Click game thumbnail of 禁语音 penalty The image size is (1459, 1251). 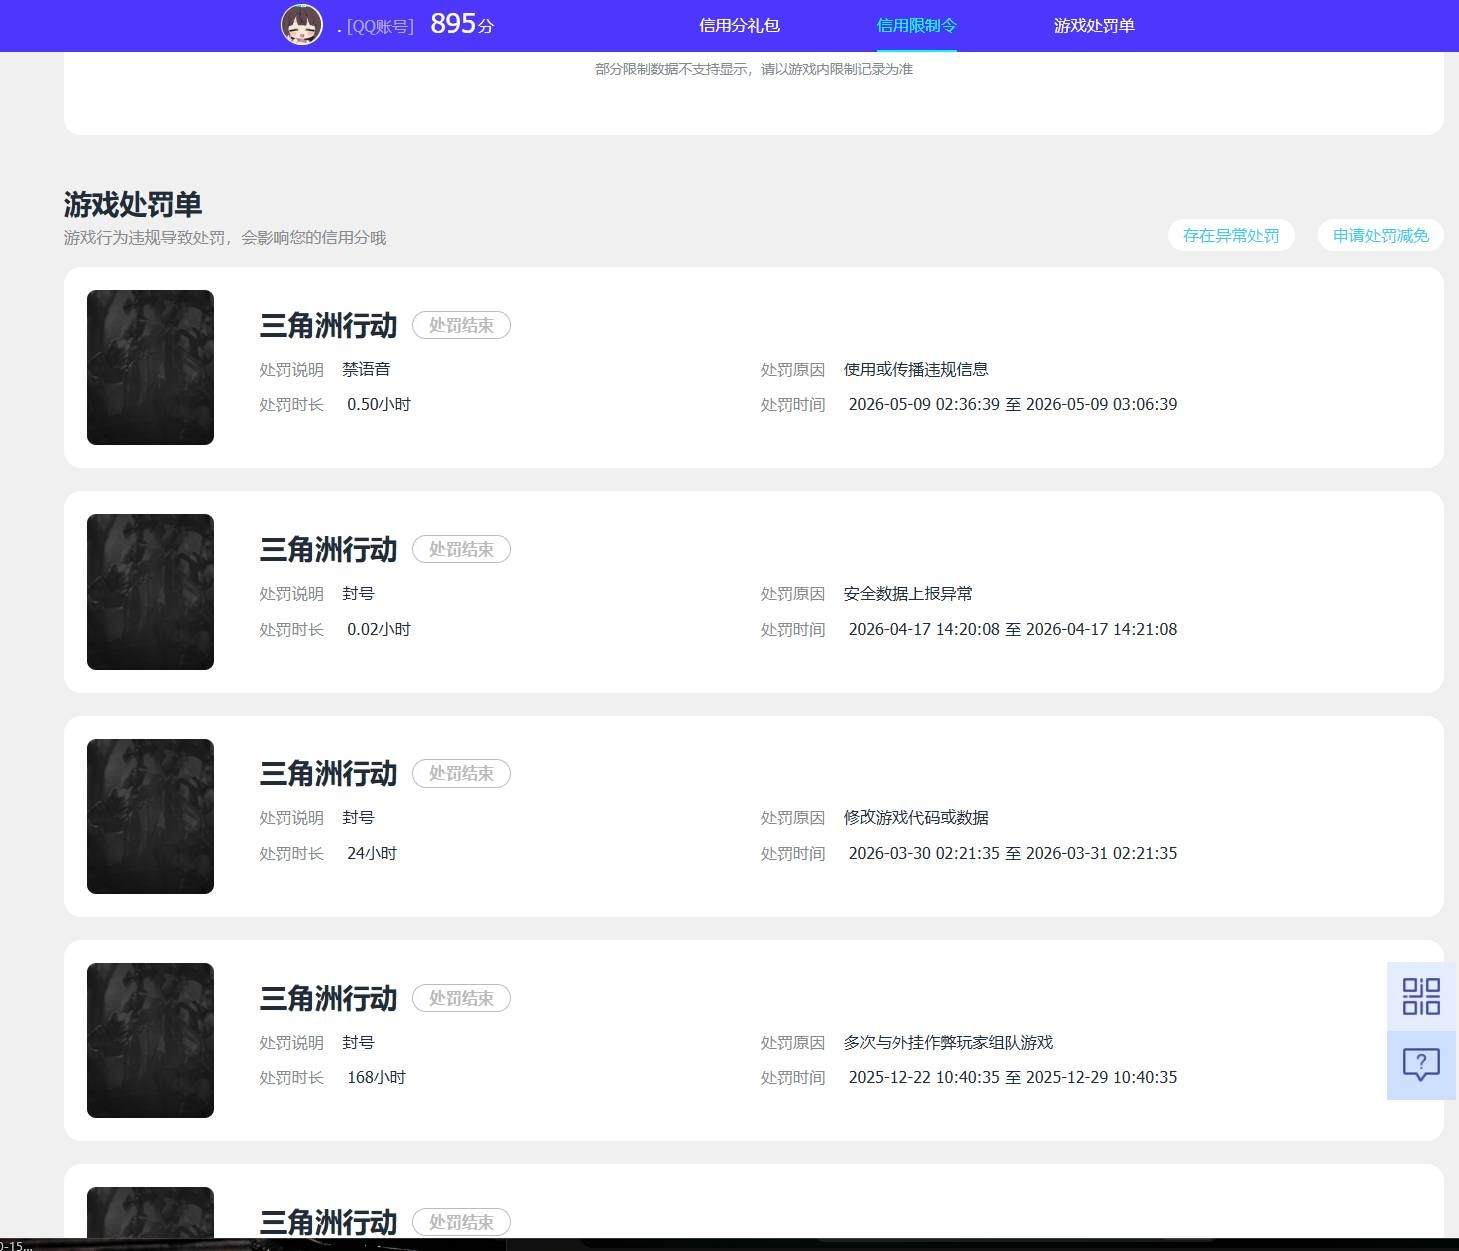150,367
